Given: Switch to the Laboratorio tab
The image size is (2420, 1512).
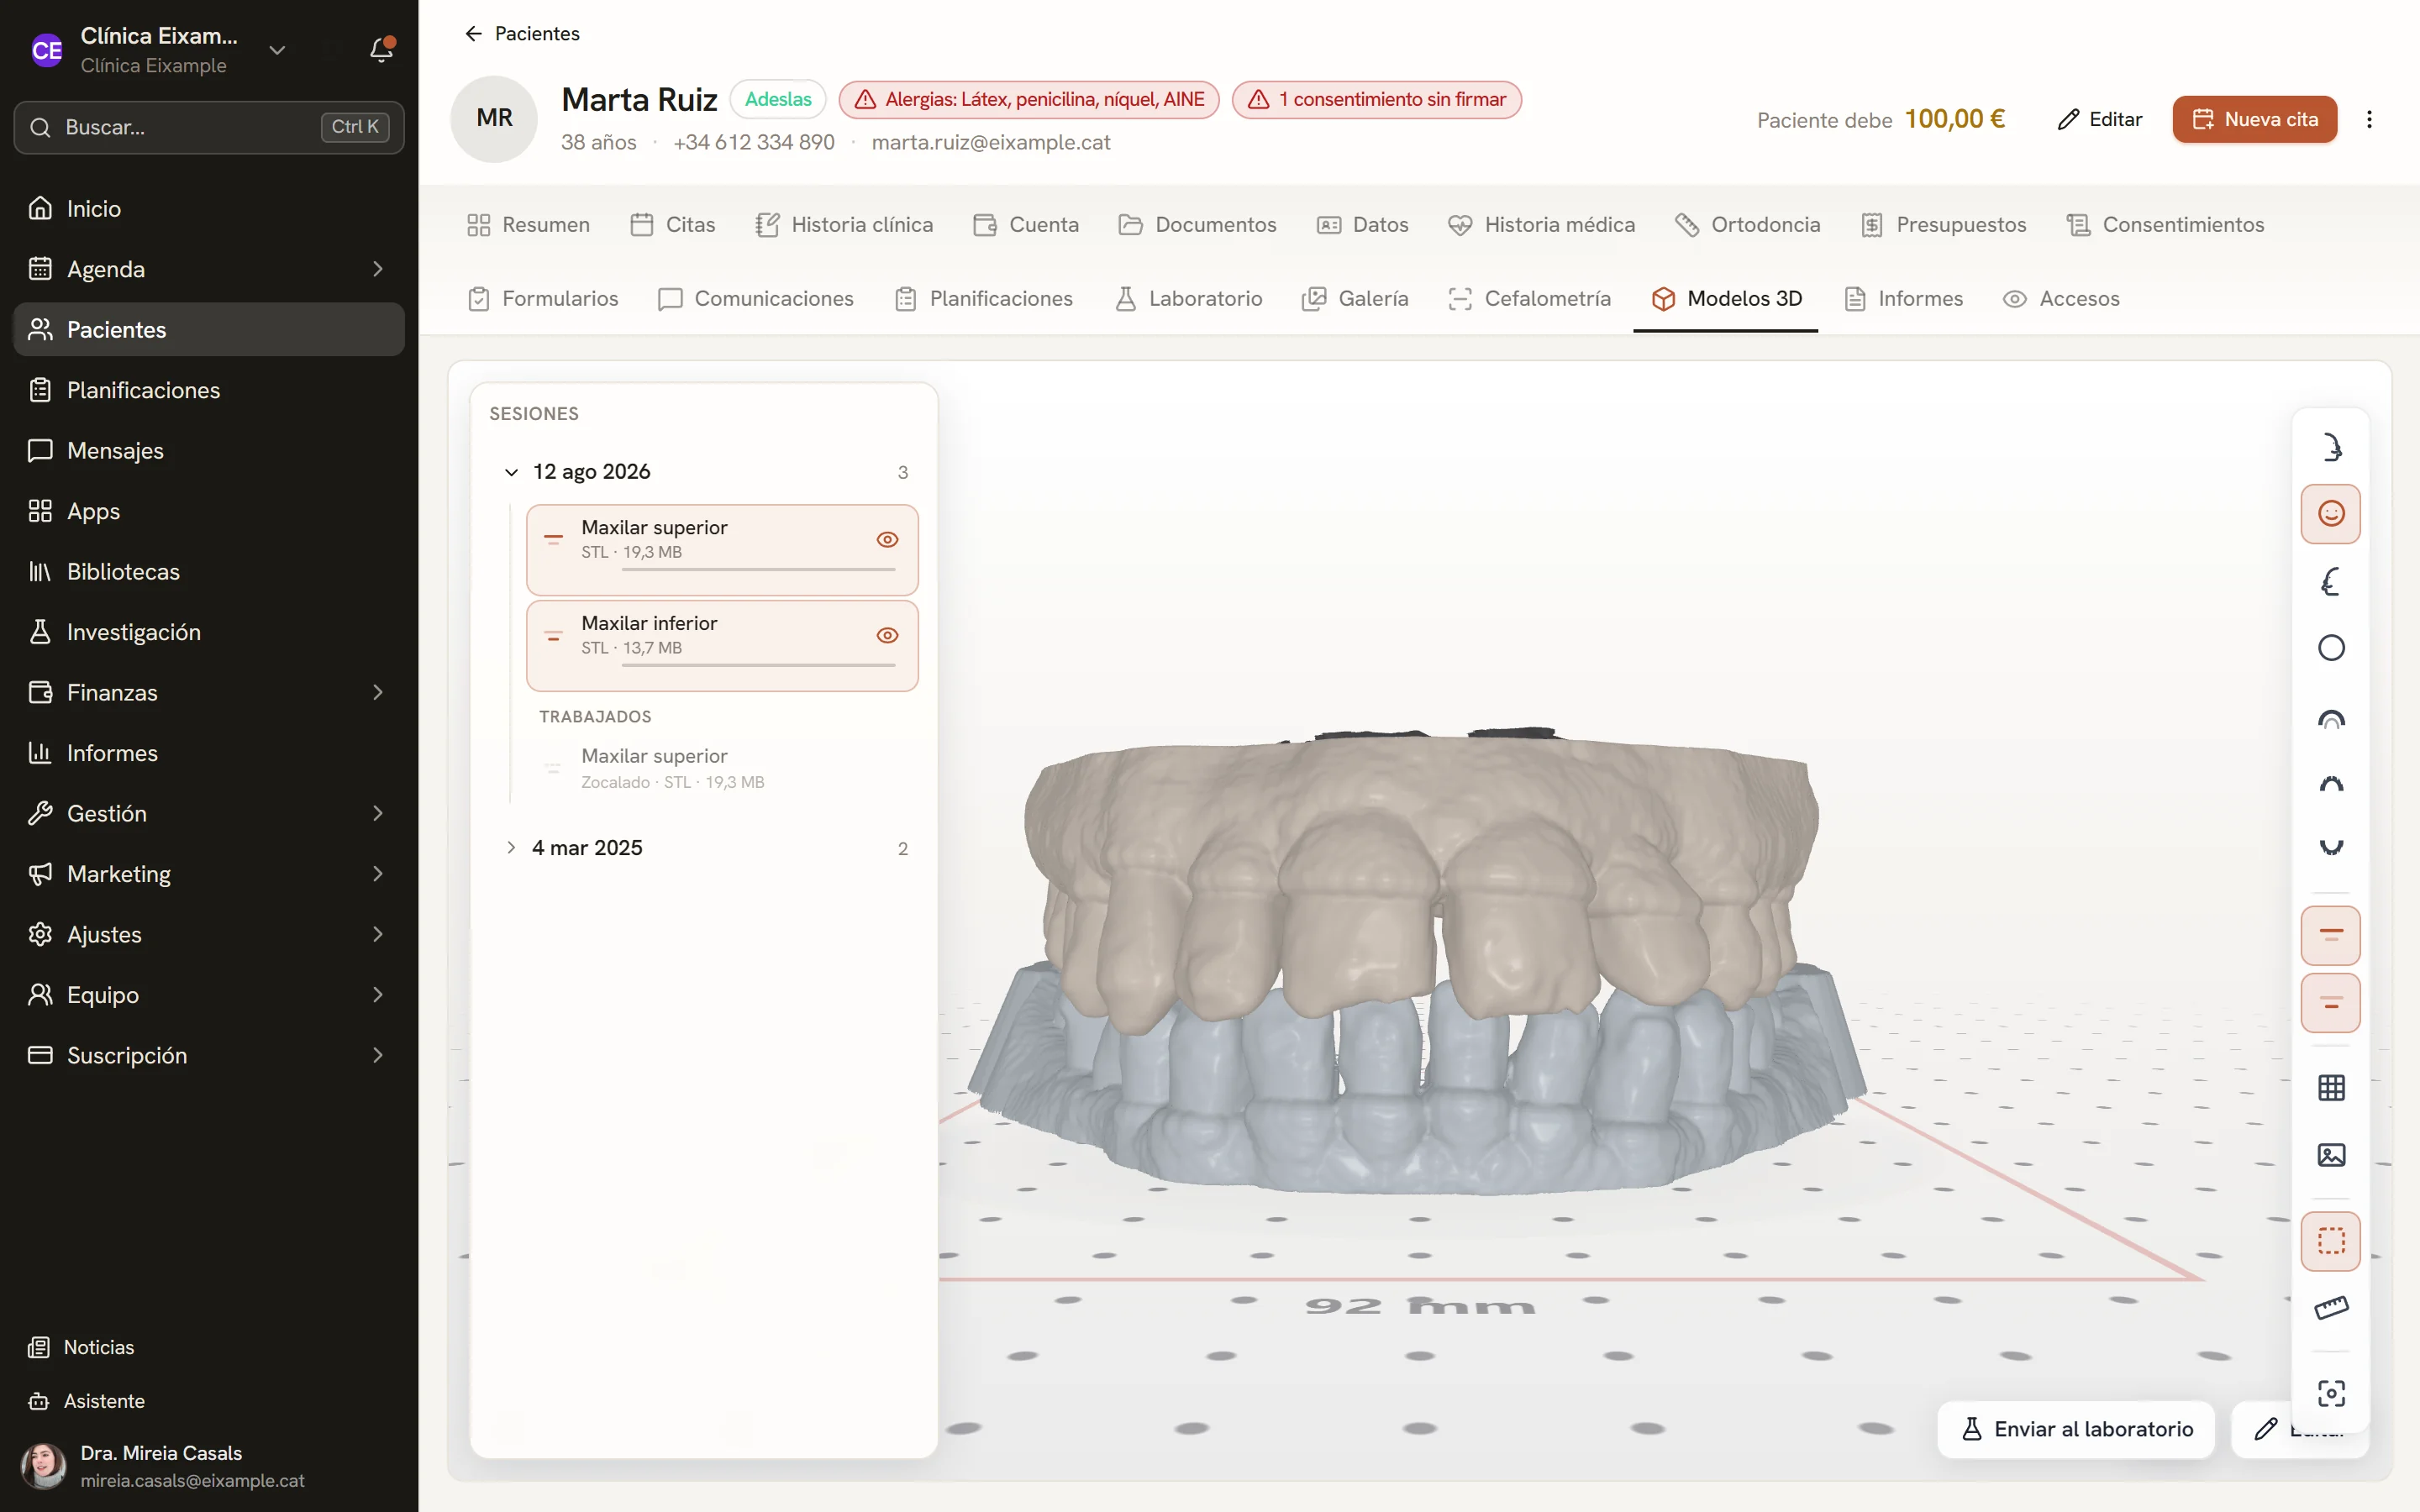Looking at the screenshot, I should pos(1189,299).
